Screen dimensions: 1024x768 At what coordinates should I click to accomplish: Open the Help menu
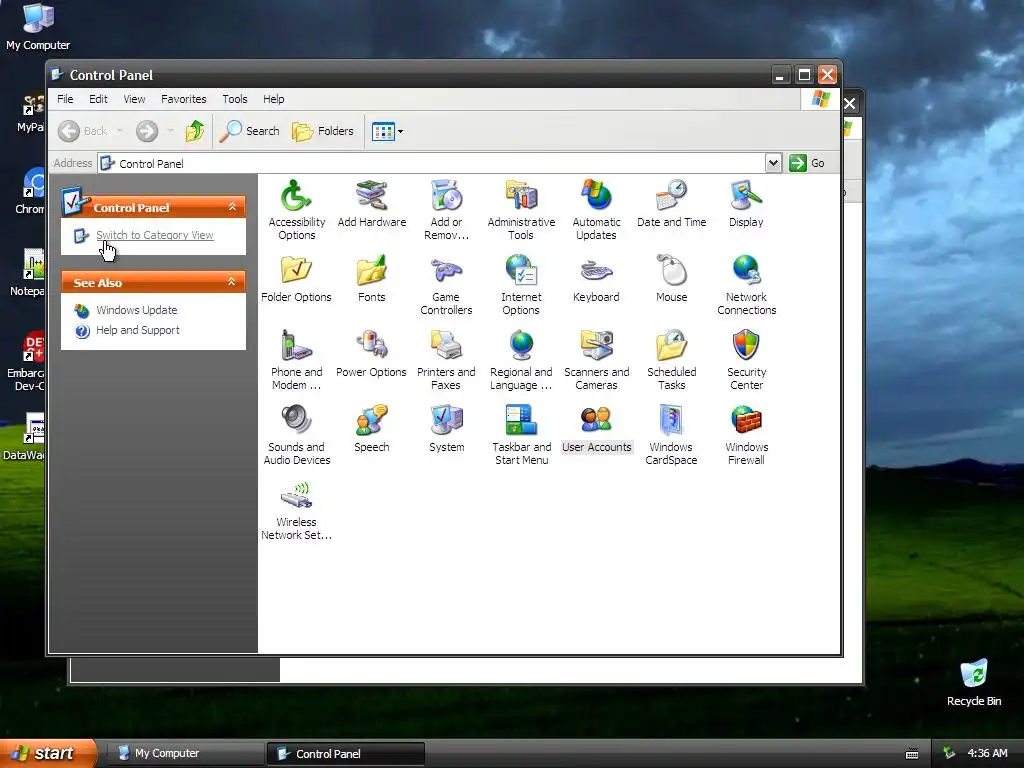274,99
